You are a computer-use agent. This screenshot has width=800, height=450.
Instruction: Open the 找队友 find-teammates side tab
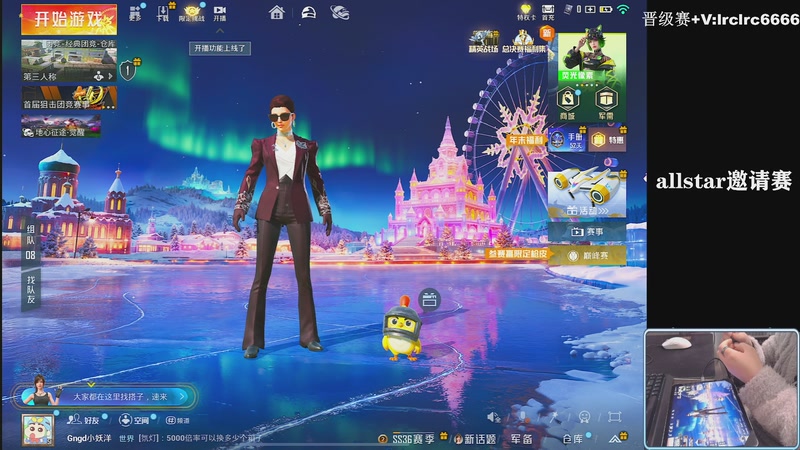31,289
